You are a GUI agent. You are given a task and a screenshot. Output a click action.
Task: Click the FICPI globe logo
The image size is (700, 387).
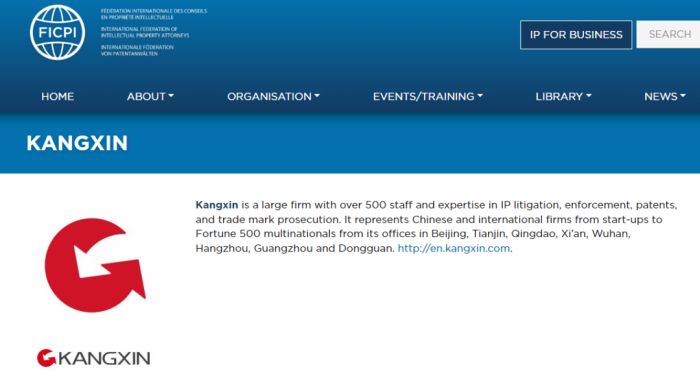(x=57, y=33)
